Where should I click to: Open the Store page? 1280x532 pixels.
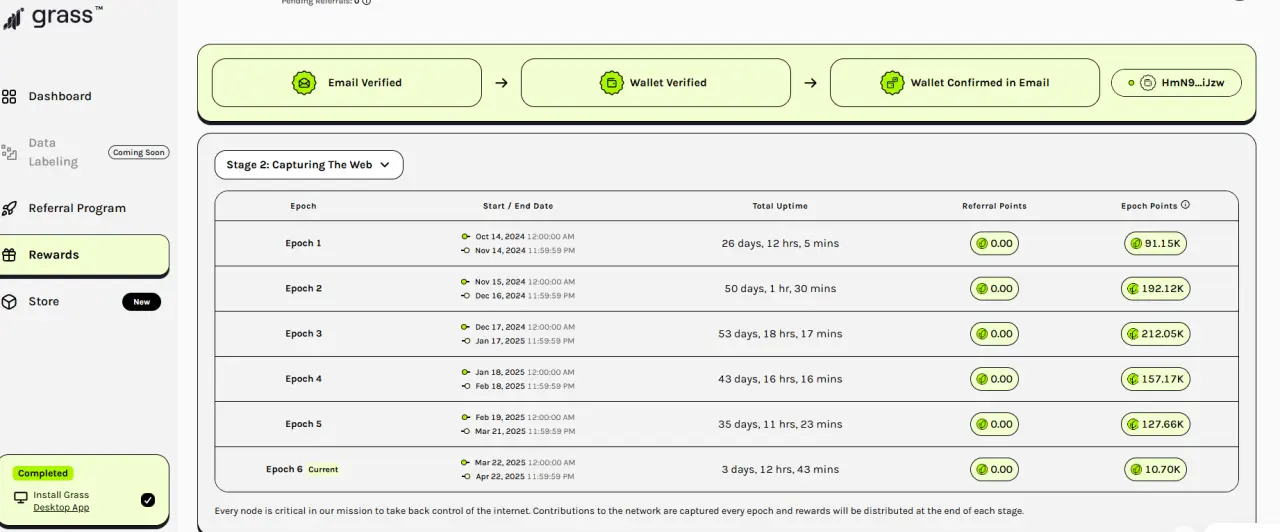[x=43, y=301]
